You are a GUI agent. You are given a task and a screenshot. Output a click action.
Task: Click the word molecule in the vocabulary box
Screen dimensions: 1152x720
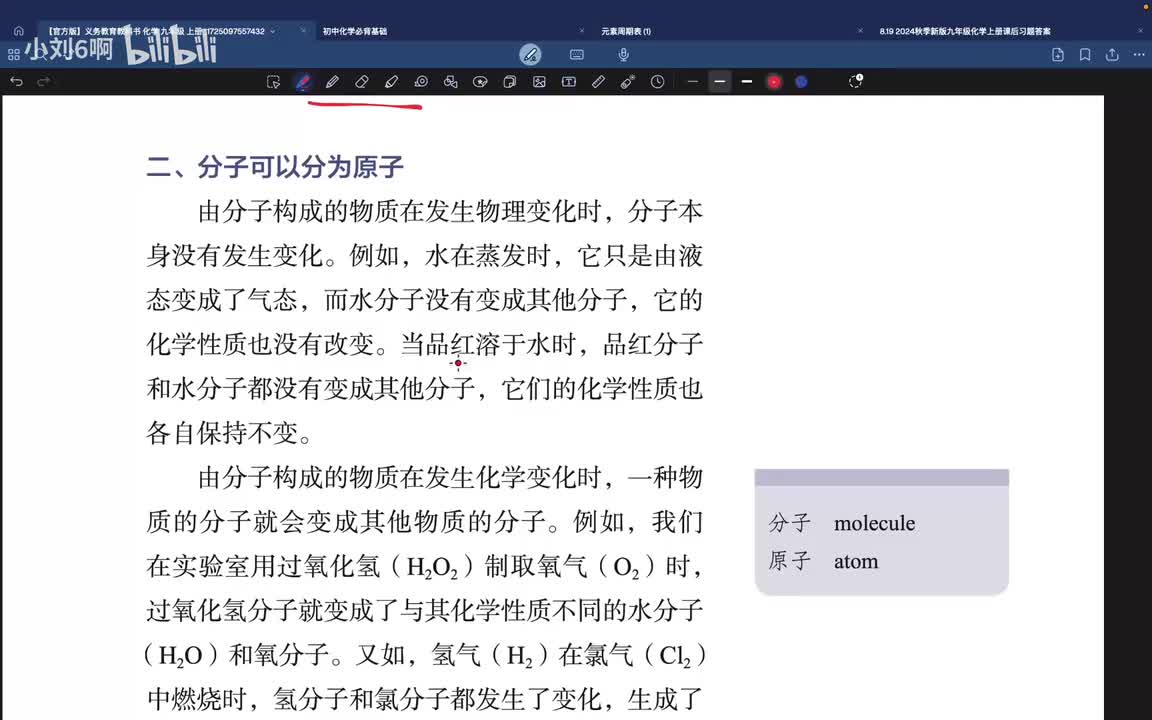(874, 523)
